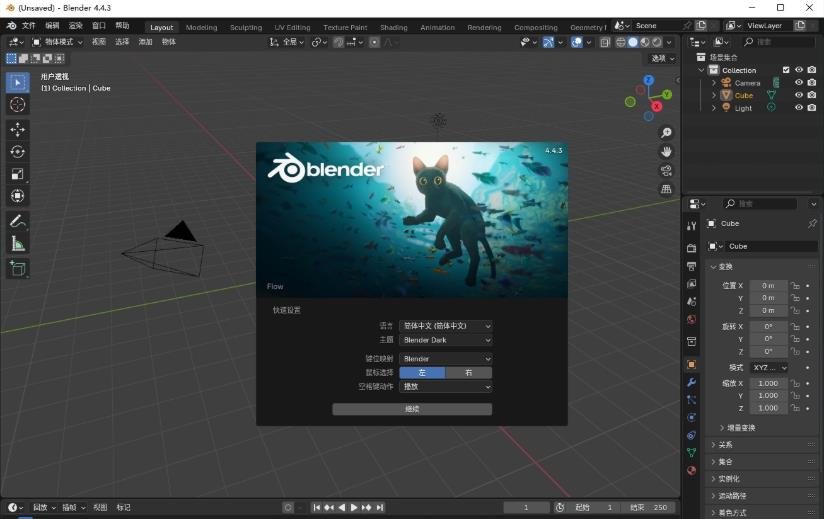This screenshot has width=824, height=519.
Task: Jump to the last frame in timeline
Action: click(380, 507)
